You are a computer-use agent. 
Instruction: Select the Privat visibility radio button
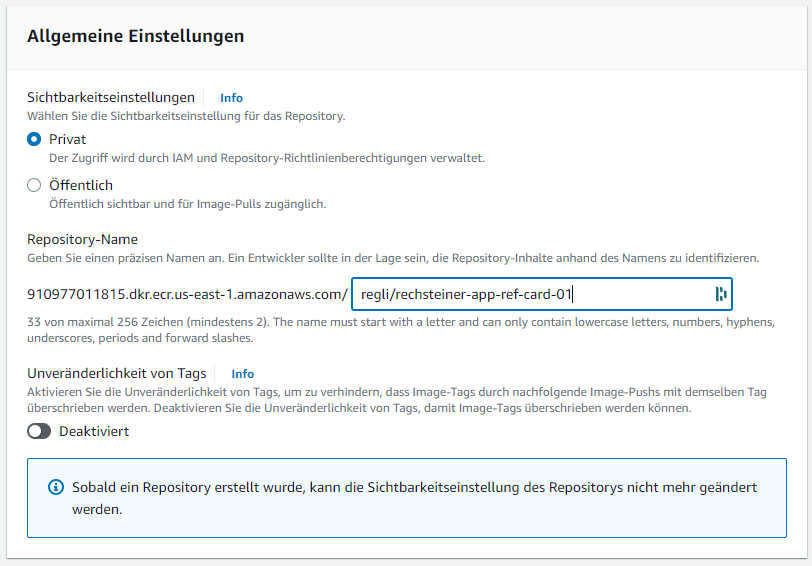pyautogui.click(x=34, y=140)
